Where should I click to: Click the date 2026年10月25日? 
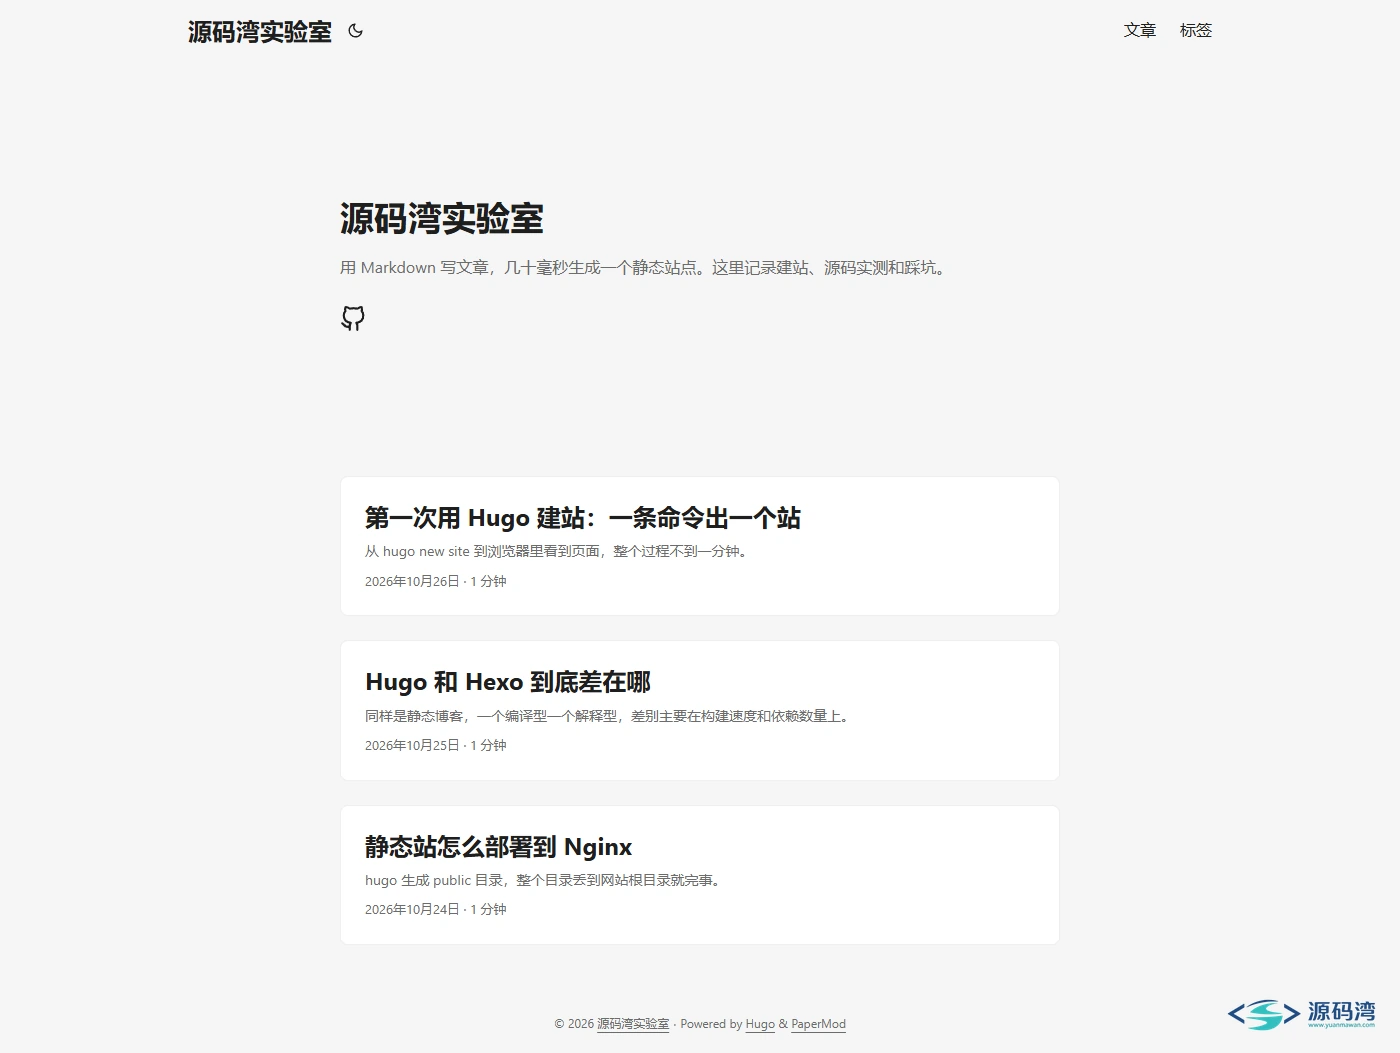click(412, 745)
